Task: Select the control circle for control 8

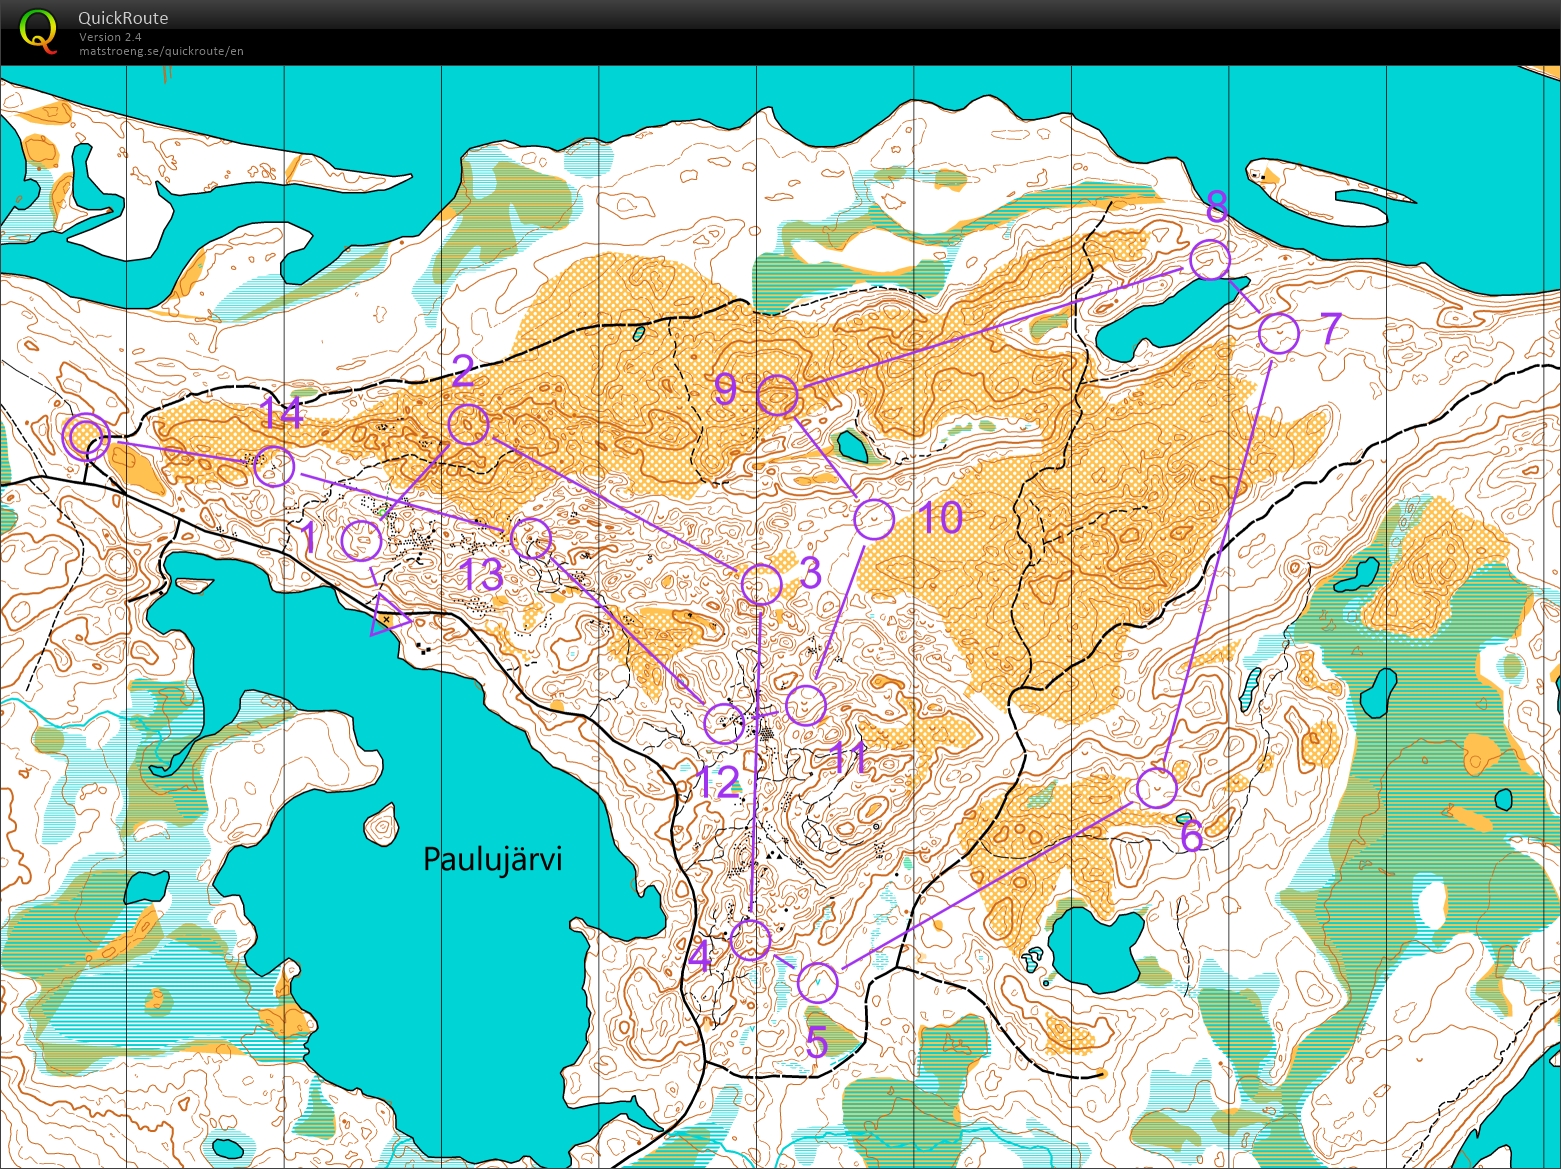Action: [1210, 260]
